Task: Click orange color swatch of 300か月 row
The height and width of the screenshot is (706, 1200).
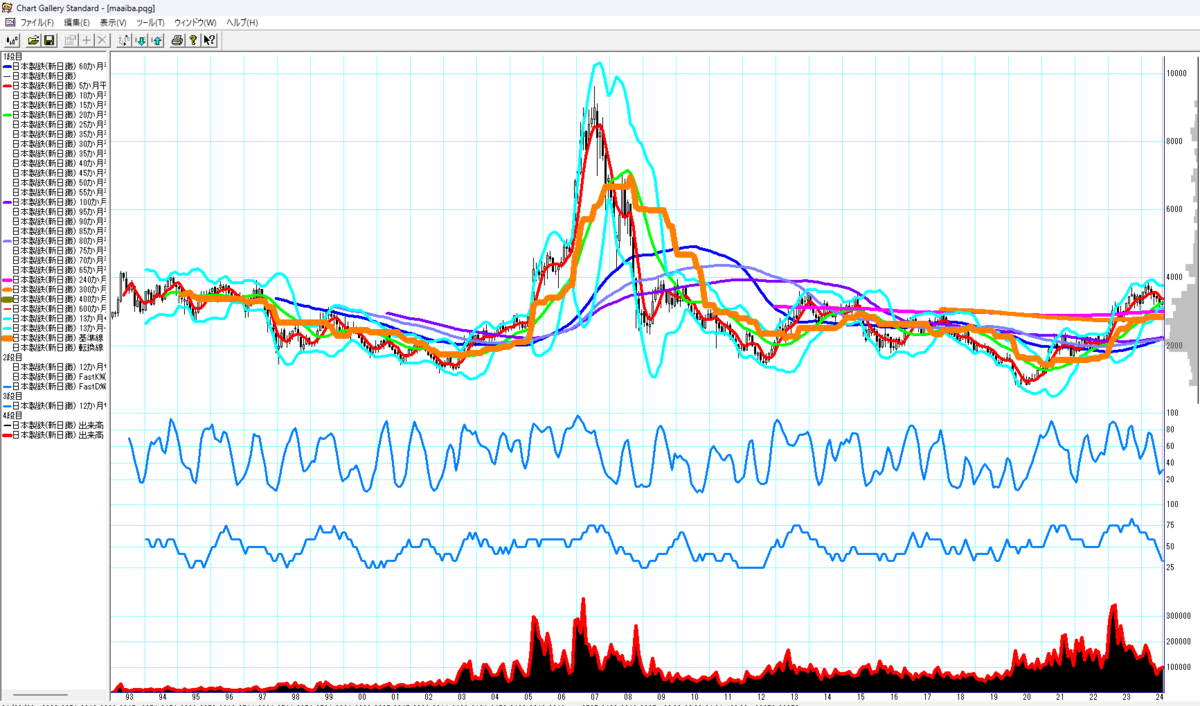Action: [6, 290]
